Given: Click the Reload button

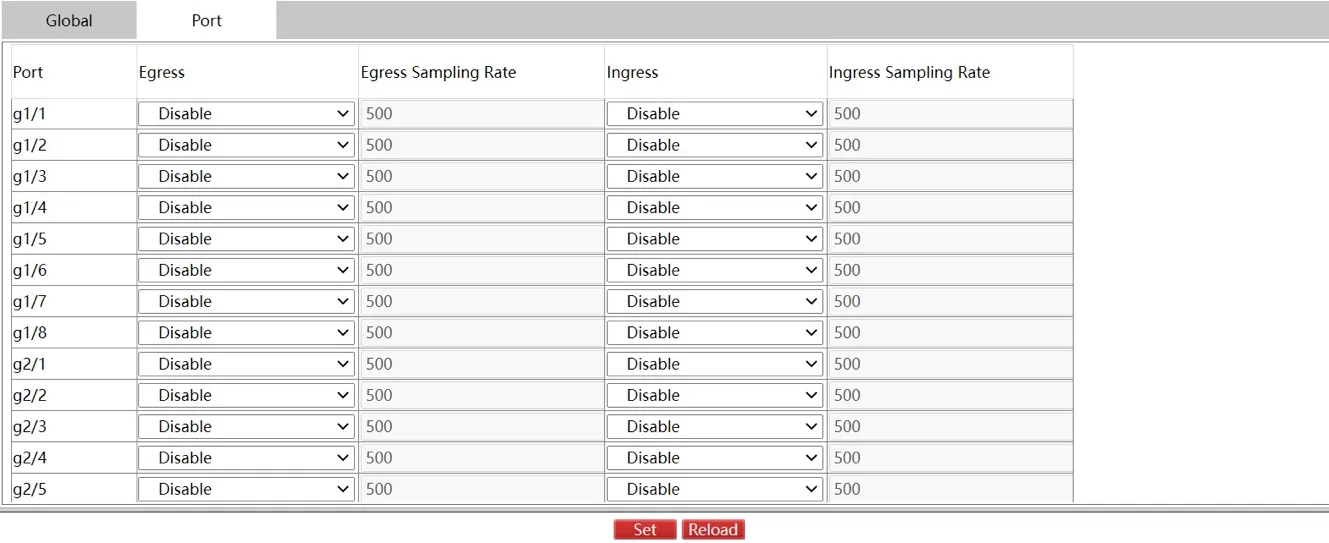Looking at the screenshot, I should 713,530.
